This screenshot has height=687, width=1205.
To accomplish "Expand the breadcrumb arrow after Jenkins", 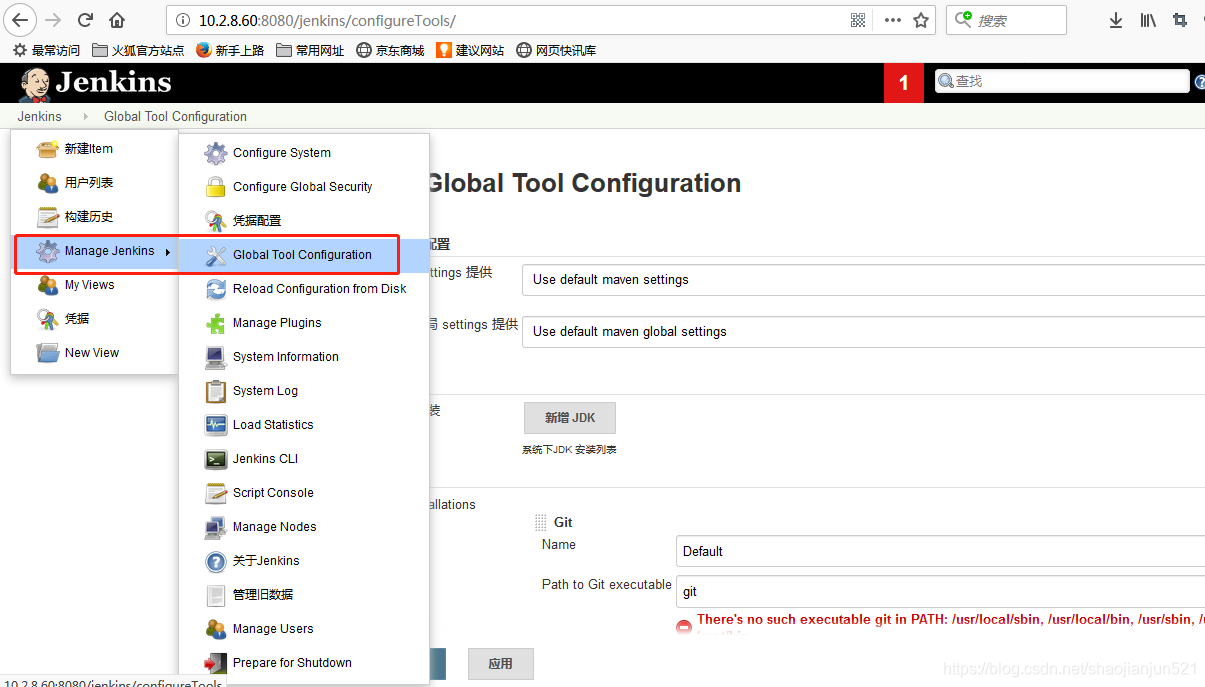I will coord(85,116).
